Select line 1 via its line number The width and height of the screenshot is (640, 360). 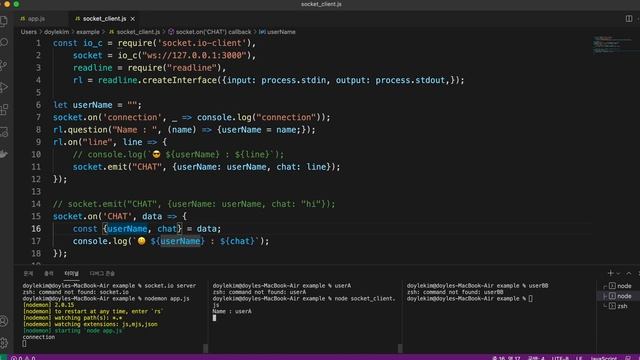38,43
